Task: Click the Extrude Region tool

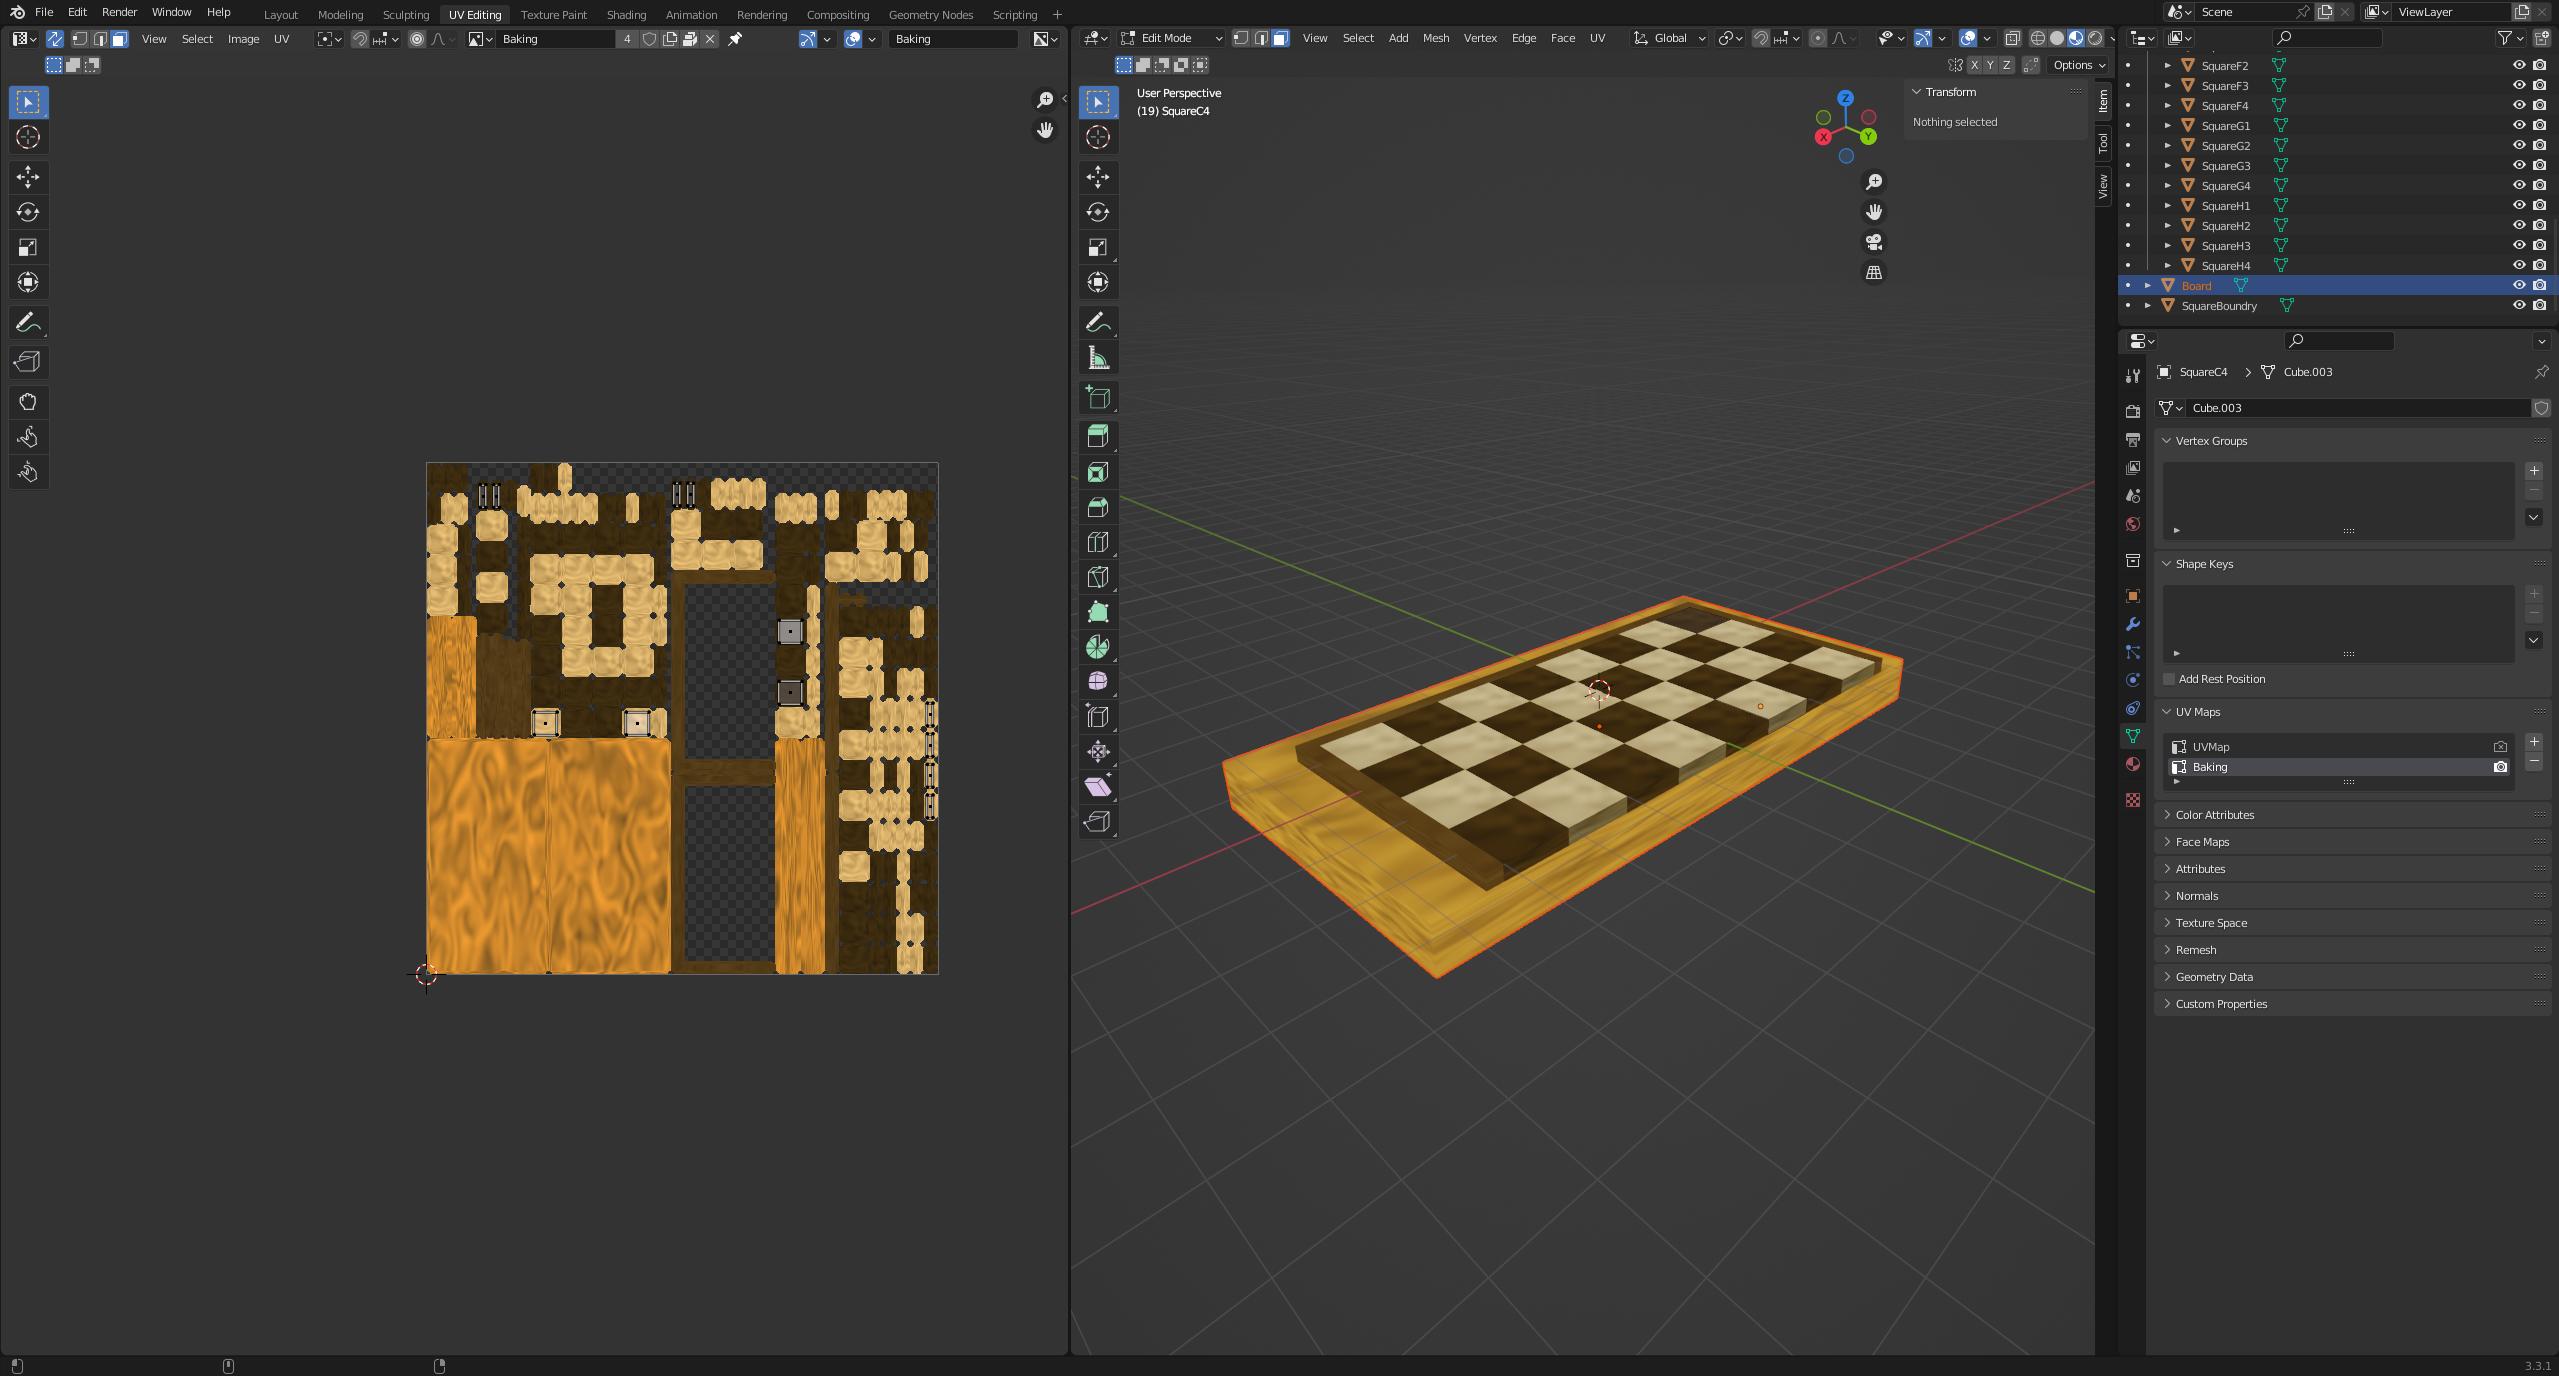Action: pos(1098,436)
